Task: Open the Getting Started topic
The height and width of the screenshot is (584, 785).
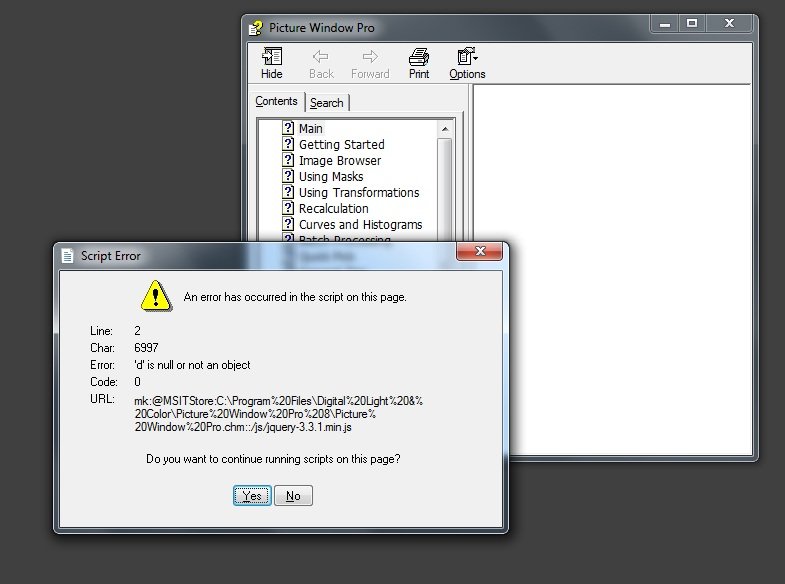Action: [342, 145]
